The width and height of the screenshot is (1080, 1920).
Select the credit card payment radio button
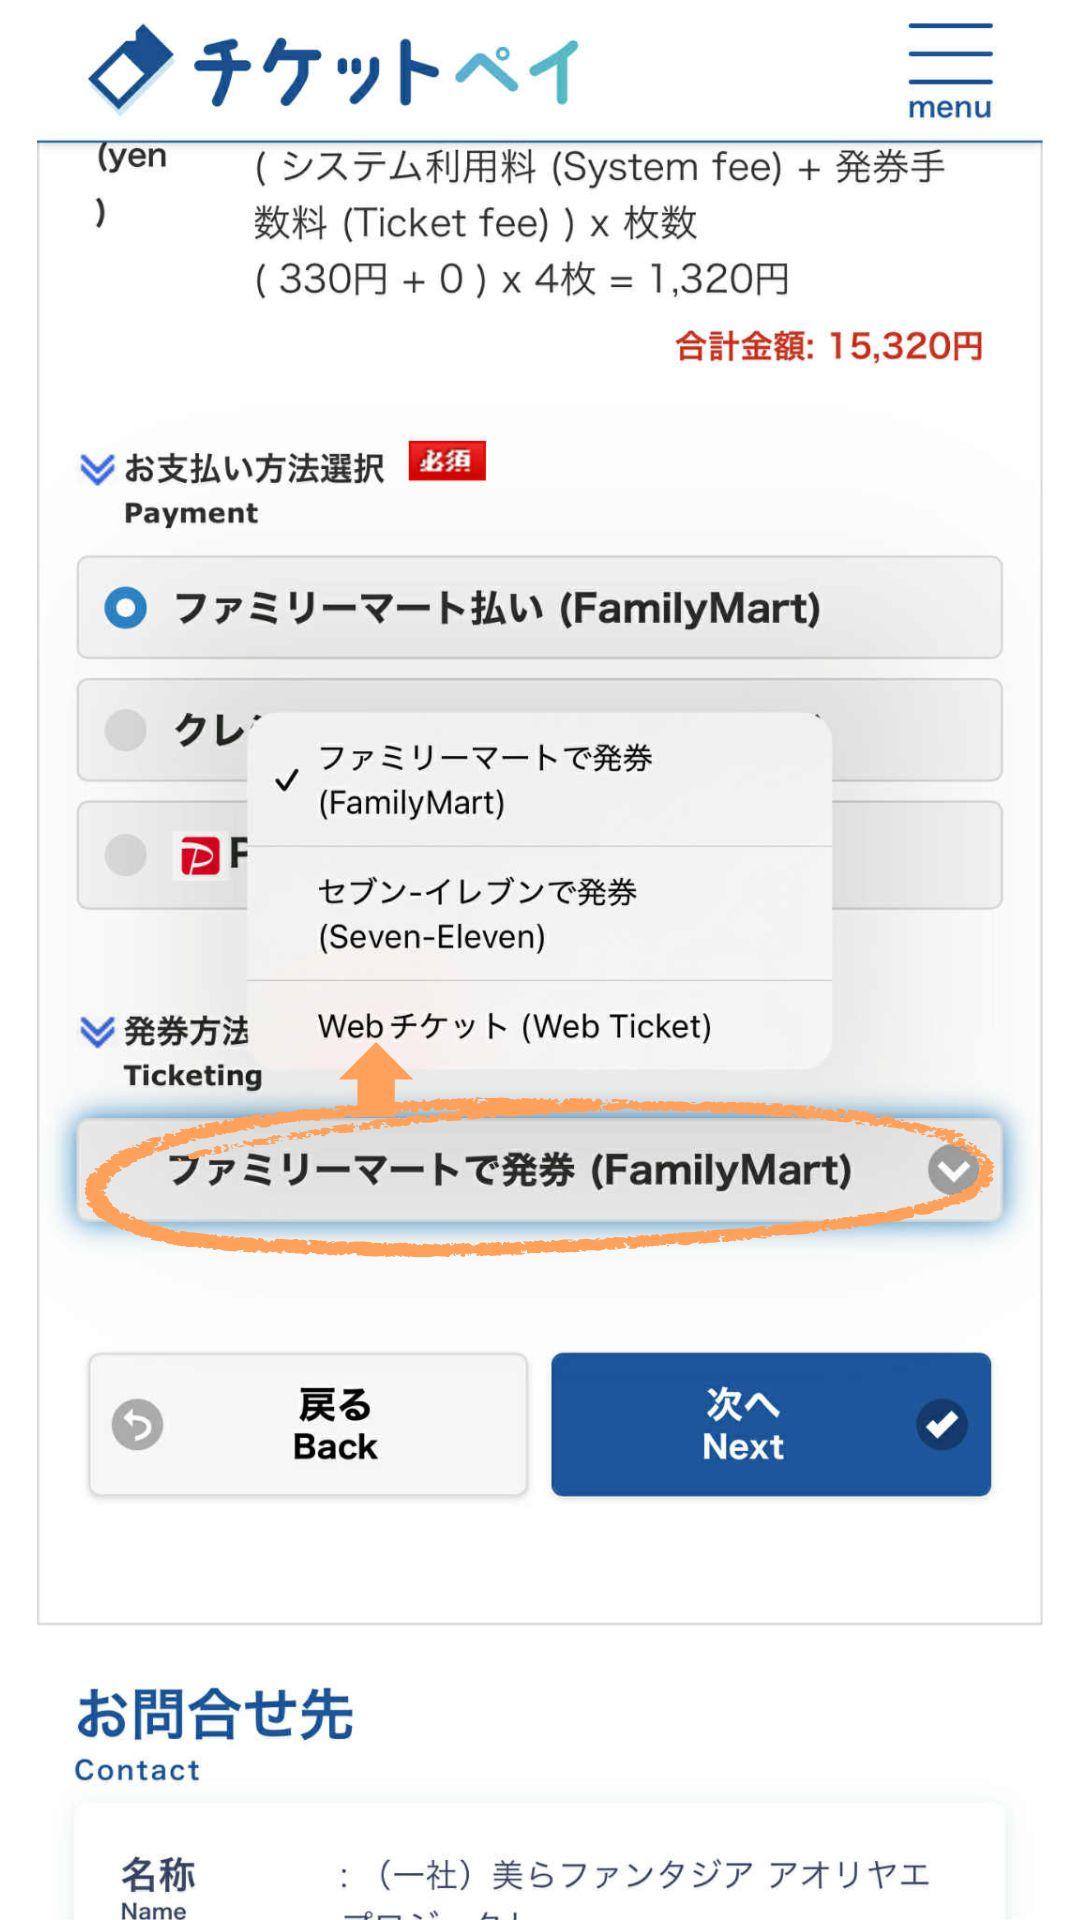click(x=126, y=730)
